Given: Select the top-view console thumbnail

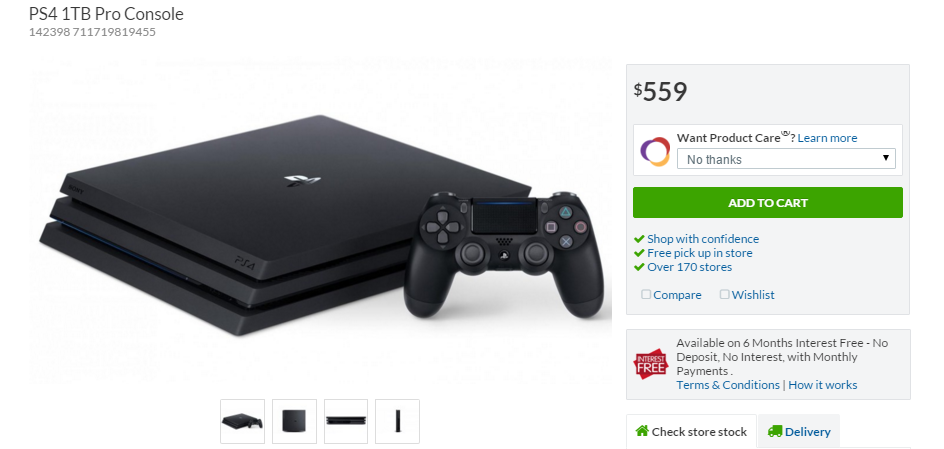Looking at the screenshot, I should pos(294,421).
